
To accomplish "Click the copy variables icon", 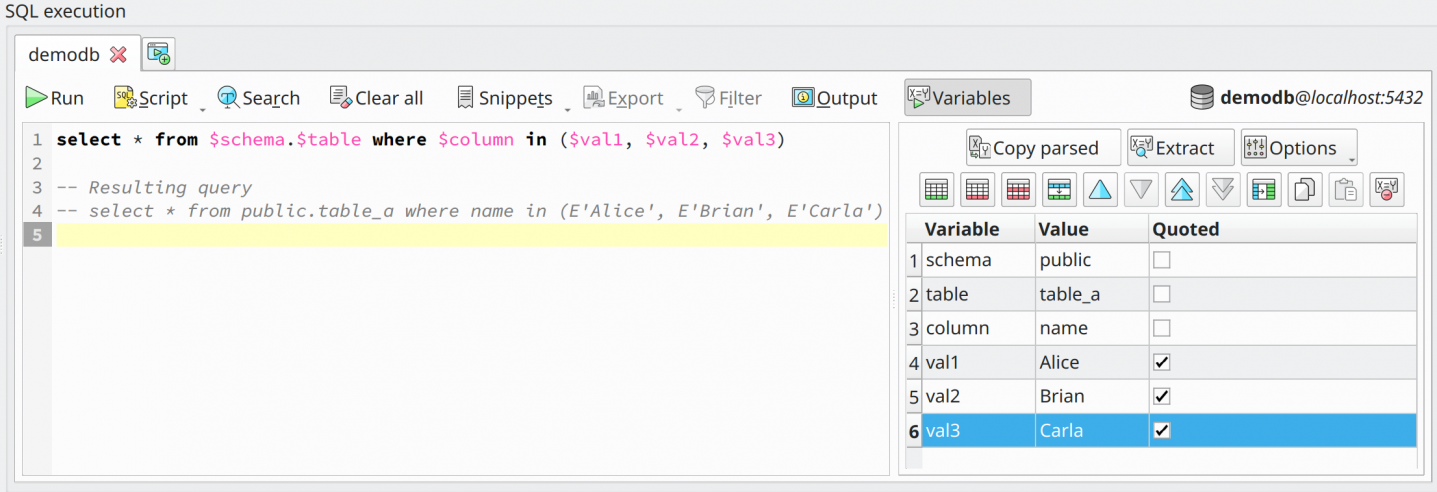I will tap(1304, 189).
